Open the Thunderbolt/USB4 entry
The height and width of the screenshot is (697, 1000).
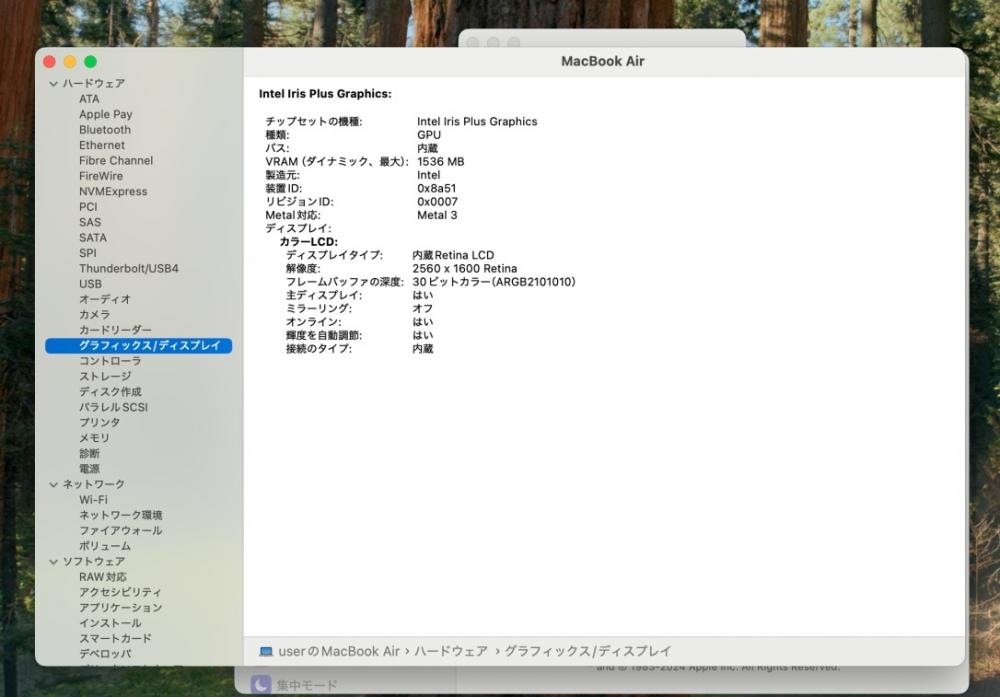129,268
